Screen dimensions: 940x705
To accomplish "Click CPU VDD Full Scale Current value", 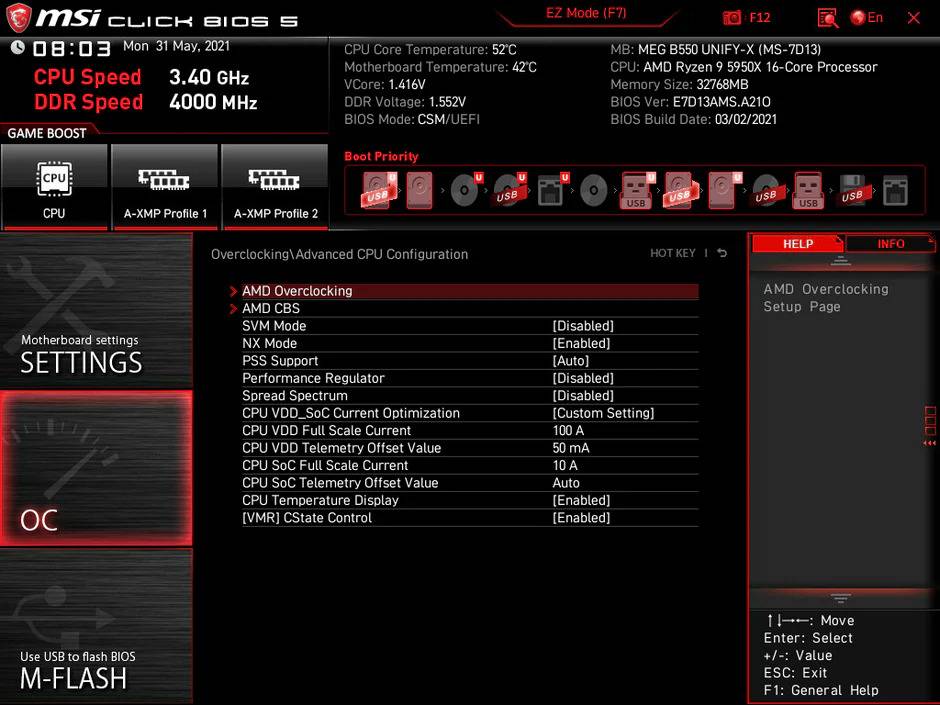I will pos(568,431).
